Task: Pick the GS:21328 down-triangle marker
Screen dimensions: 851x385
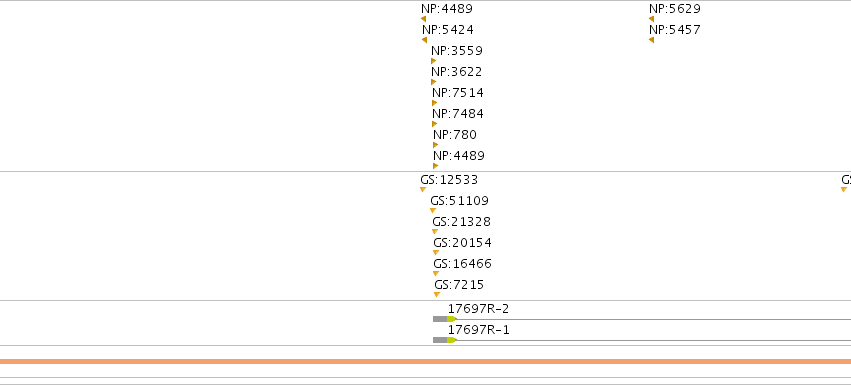Action: (x=435, y=232)
